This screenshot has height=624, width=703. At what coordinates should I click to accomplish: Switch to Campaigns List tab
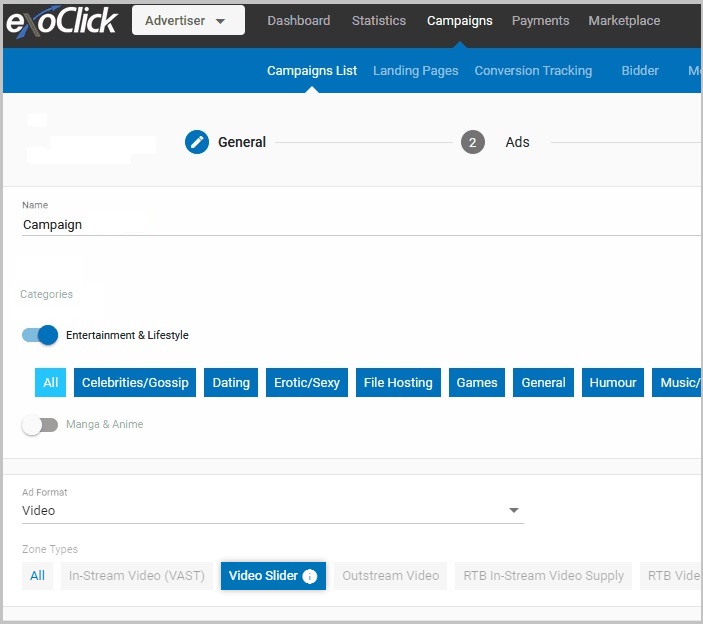point(312,71)
